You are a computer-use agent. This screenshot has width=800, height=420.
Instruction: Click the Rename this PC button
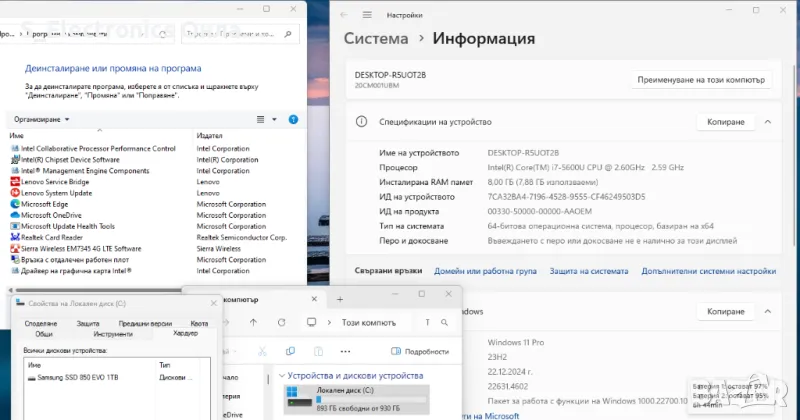point(701,79)
